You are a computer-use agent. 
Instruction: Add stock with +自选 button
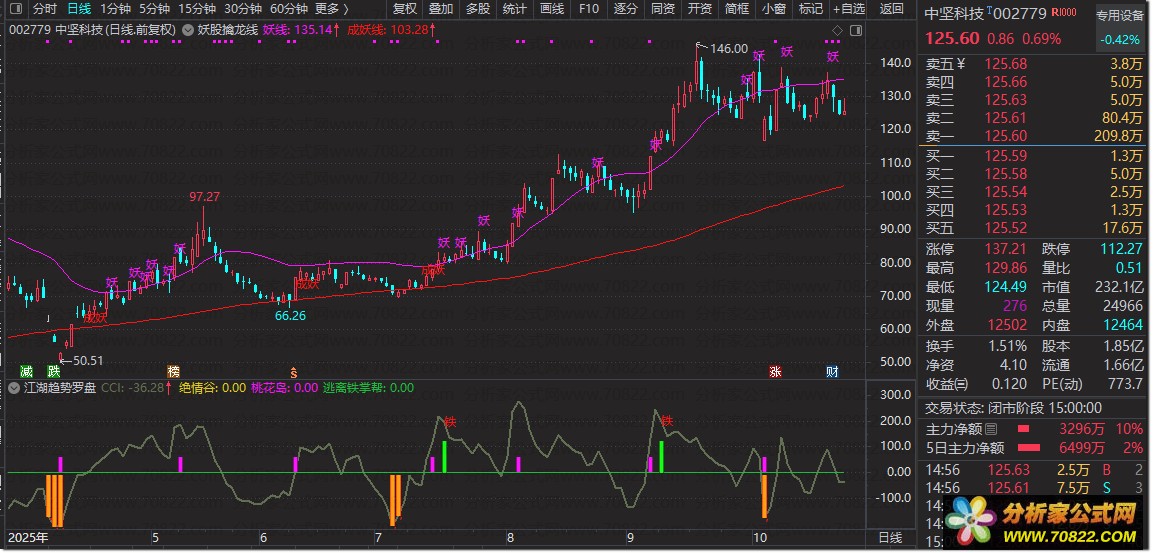pos(849,10)
